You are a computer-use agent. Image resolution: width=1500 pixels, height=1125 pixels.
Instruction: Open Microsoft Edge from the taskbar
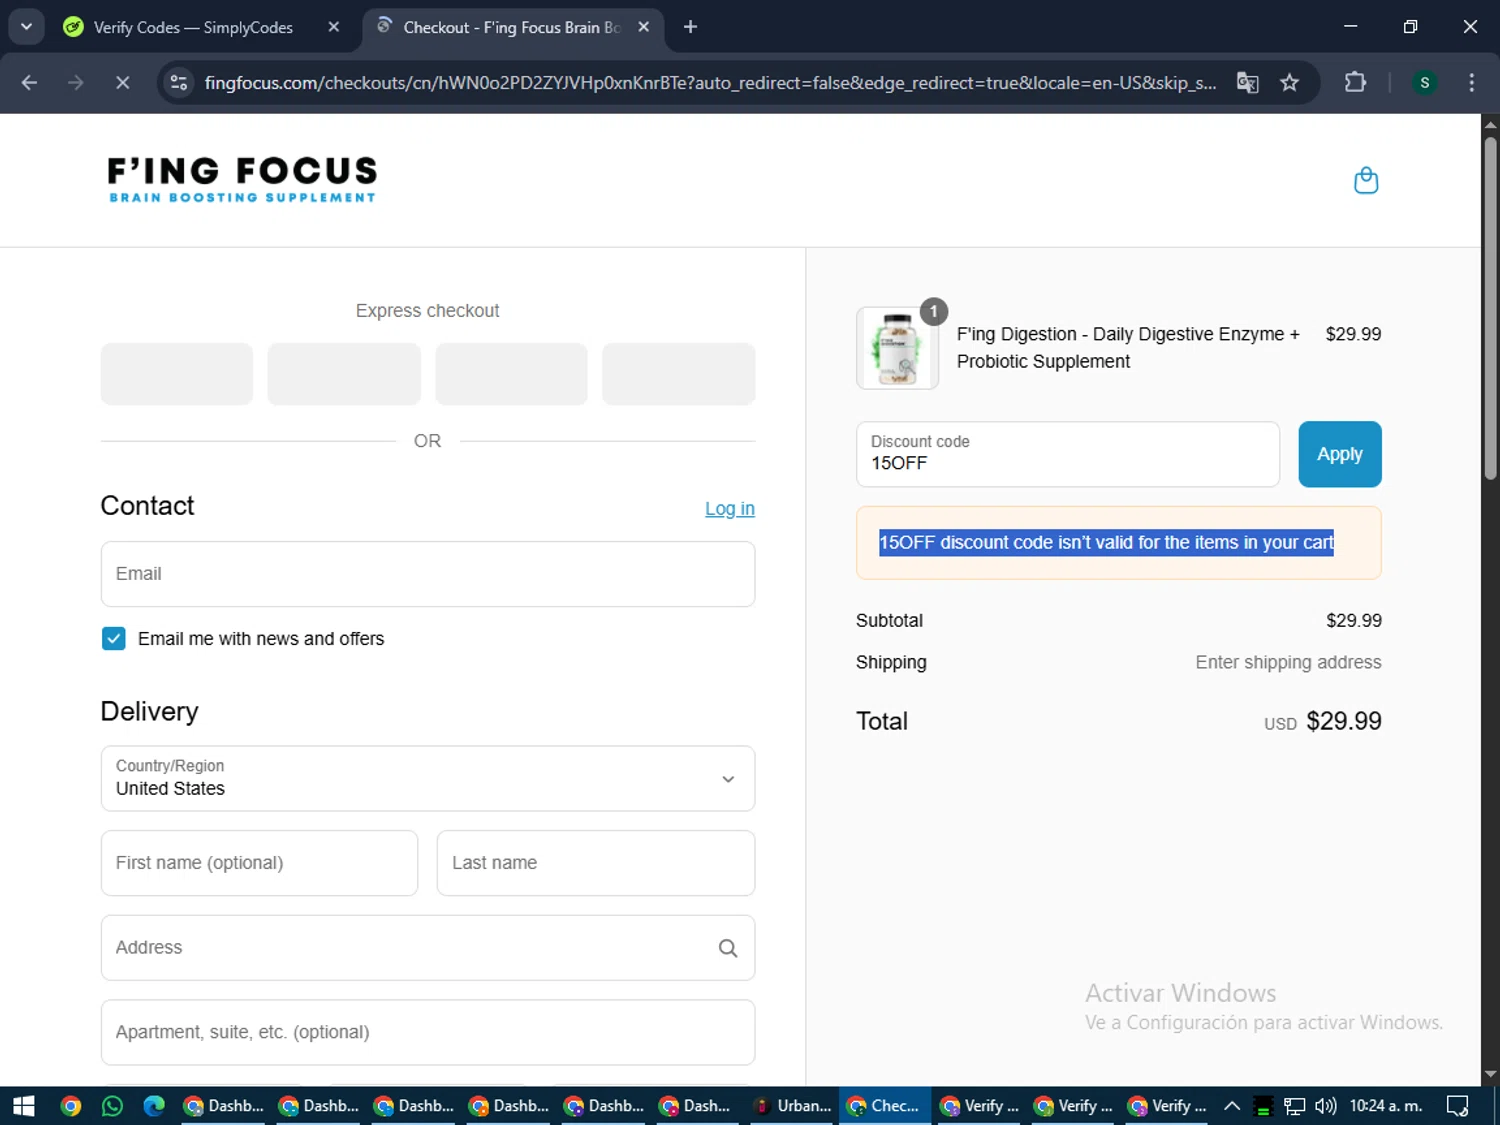tap(154, 1106)
